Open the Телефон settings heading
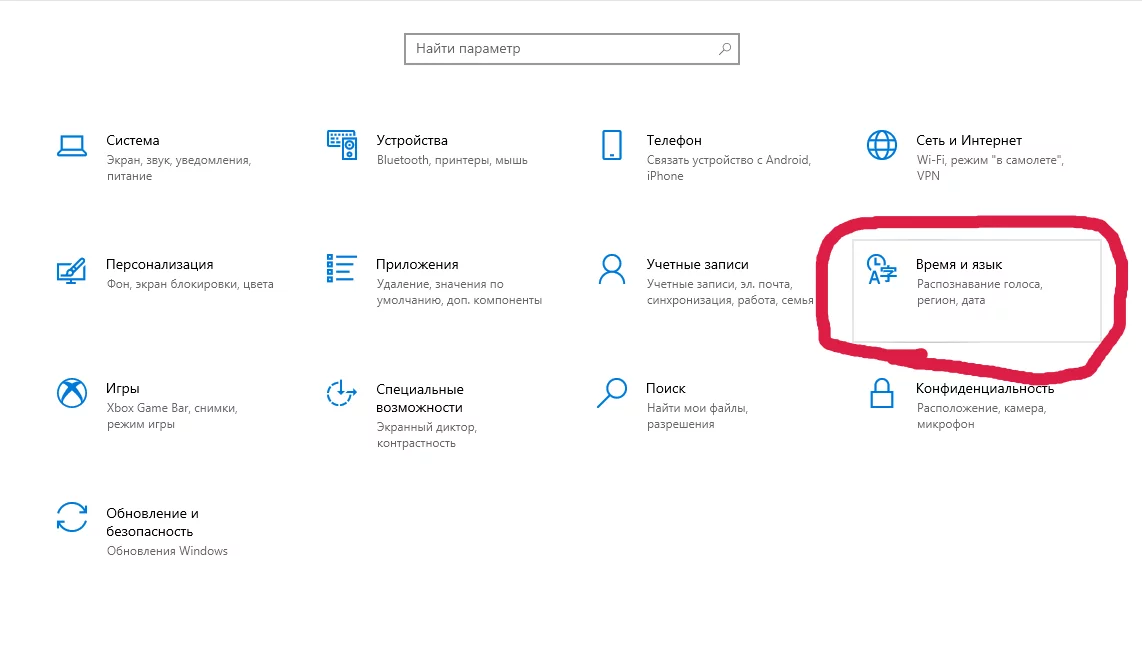The image size is (1142, 653). (674, 141)
